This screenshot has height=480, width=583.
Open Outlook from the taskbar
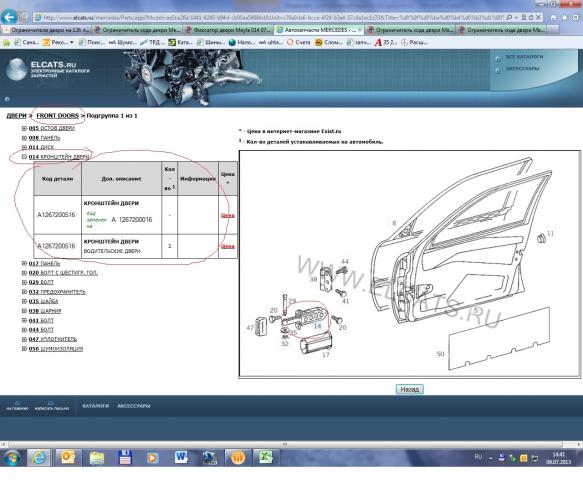click(68, 458)
